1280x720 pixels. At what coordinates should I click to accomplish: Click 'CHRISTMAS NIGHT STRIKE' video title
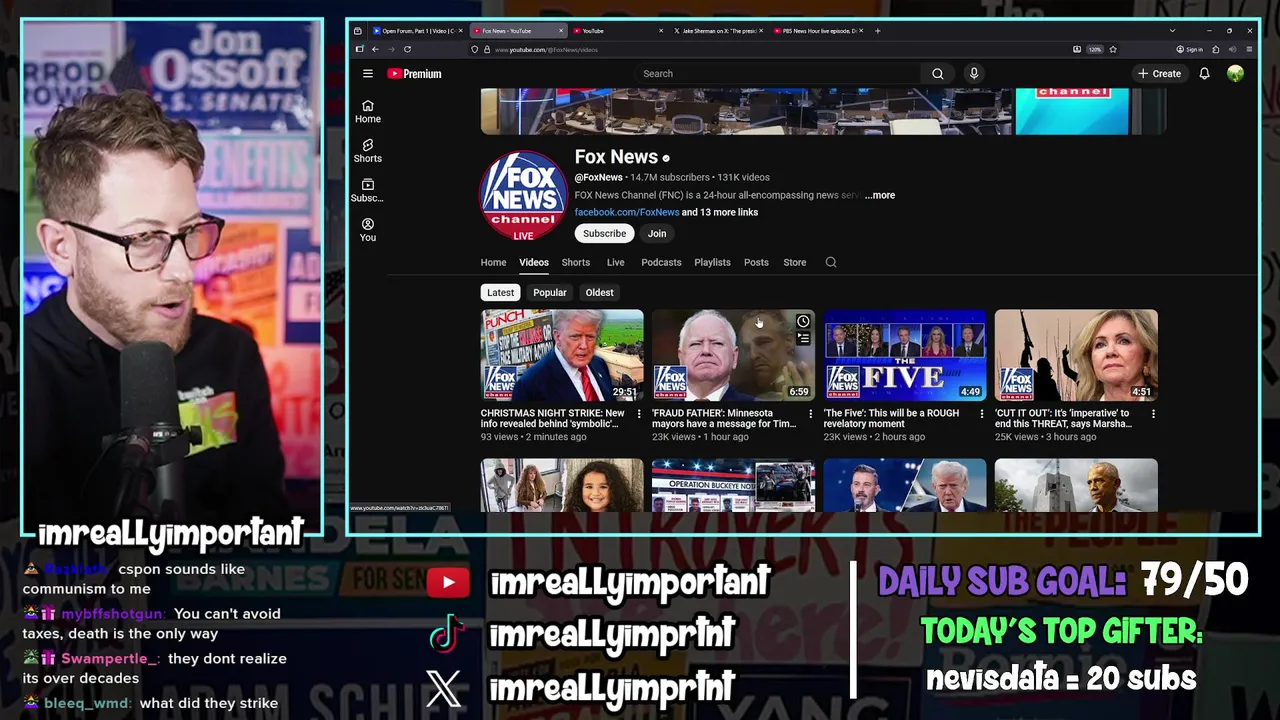pos(552,418)
